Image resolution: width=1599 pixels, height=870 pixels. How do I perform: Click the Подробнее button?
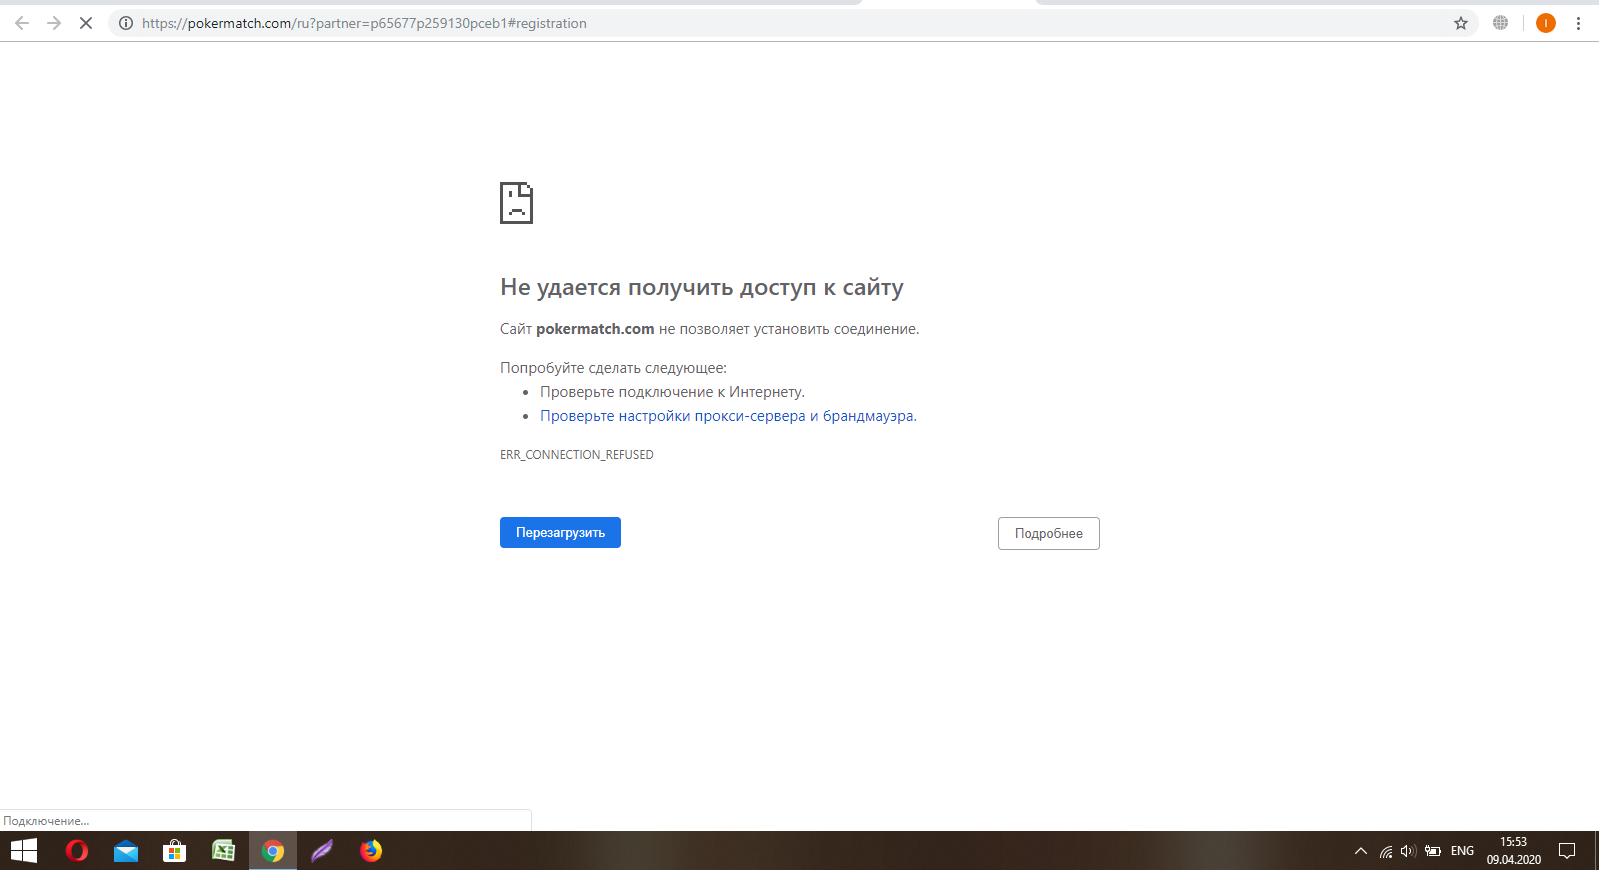pos(1048,533)
